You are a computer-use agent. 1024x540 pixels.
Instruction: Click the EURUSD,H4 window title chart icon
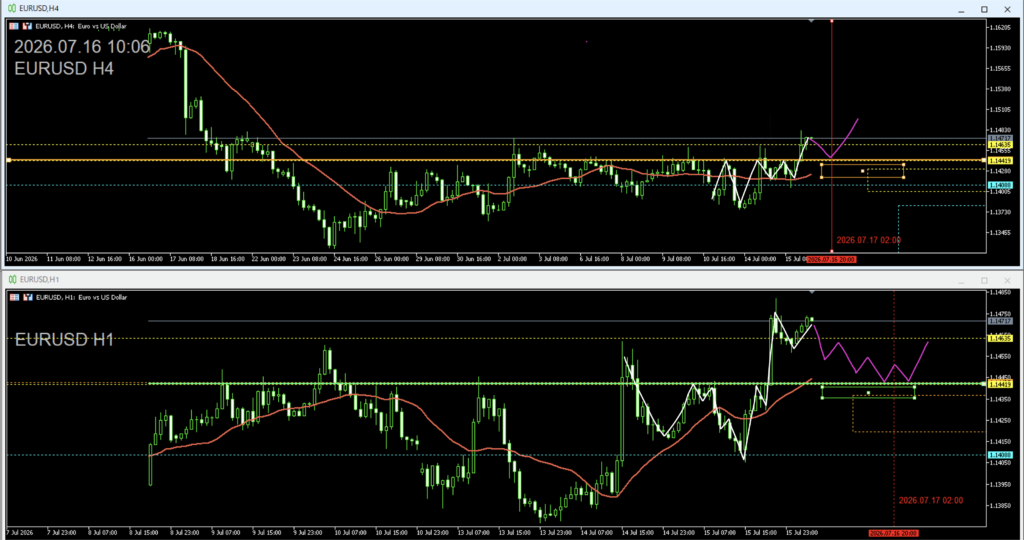tap(12, 8)
